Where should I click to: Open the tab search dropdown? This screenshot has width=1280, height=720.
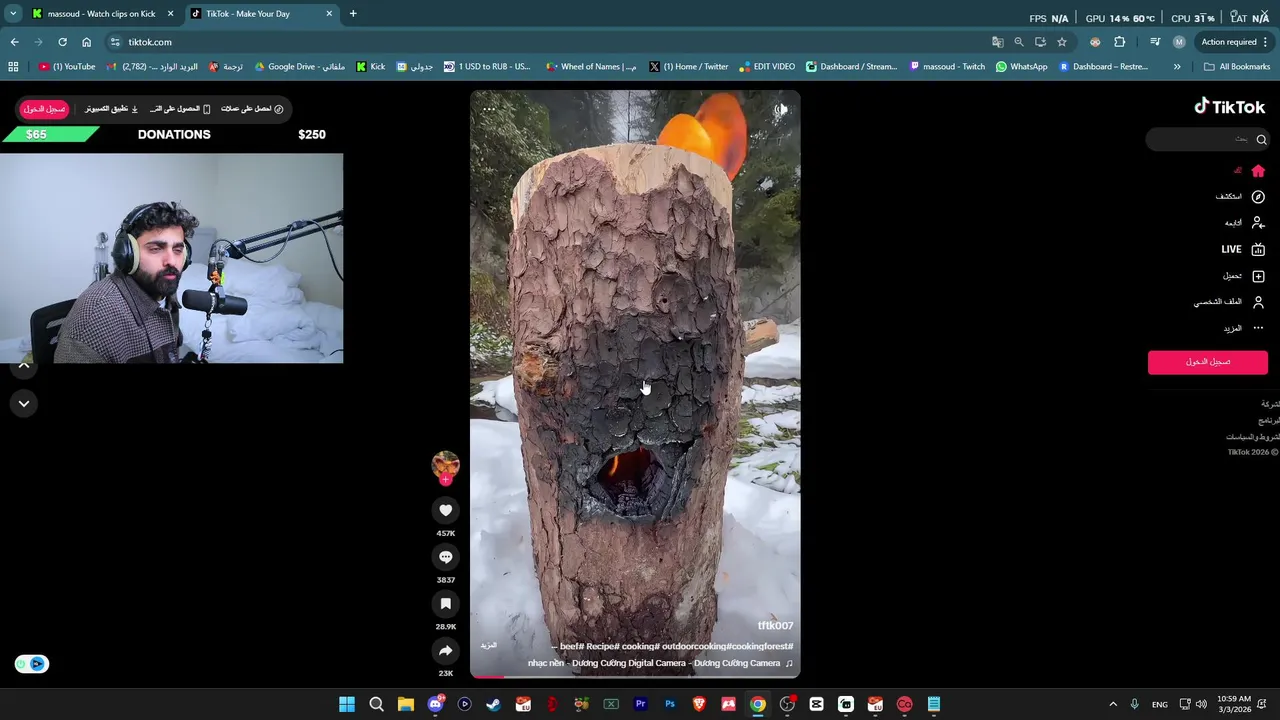coord(13,14)
